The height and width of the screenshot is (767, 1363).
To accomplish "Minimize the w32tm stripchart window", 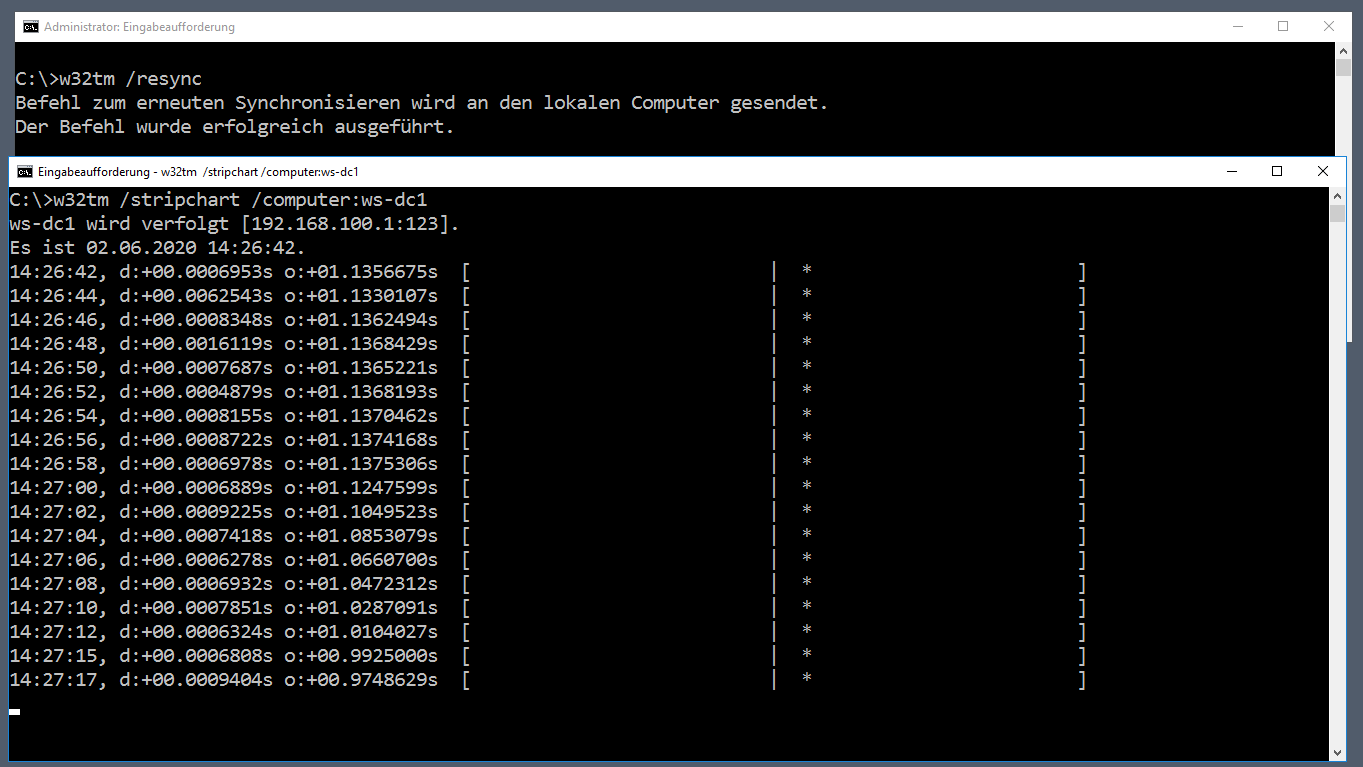I will click(1231, 171).
